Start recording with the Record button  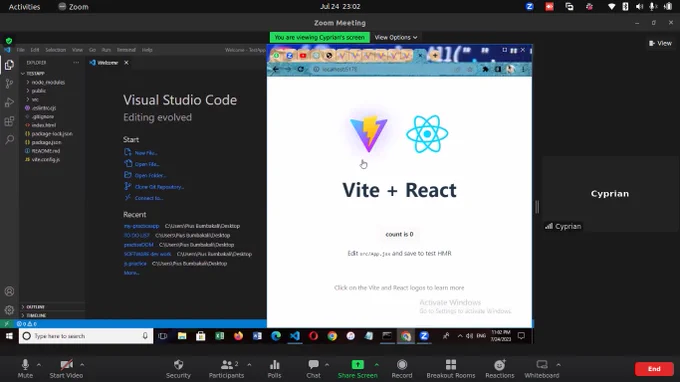point(402,369)
